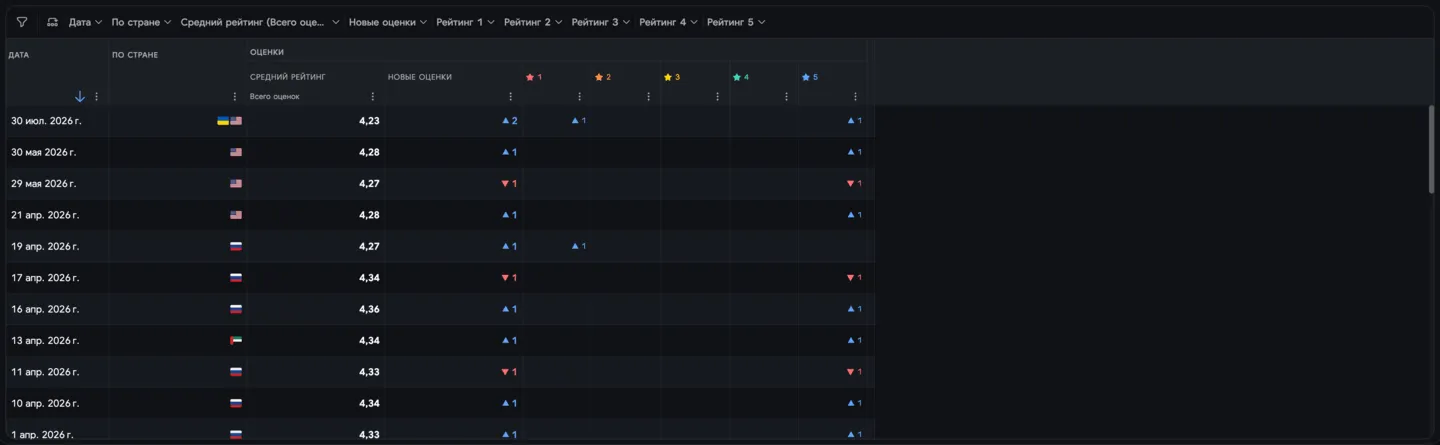Viewport: 1440px width, 445px height.
Task: Open the Новые оценки dropdown
Action: click(x=388, y=22)
